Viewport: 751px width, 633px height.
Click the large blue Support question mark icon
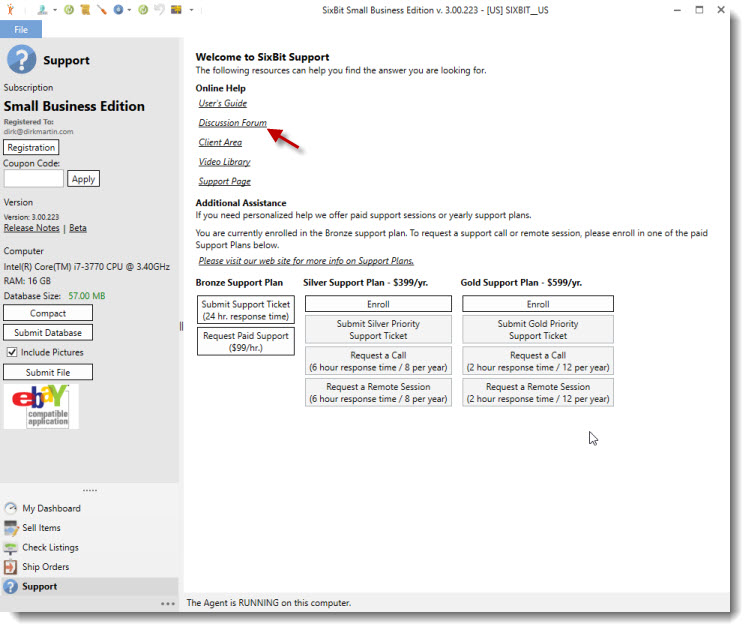point(21,59)
